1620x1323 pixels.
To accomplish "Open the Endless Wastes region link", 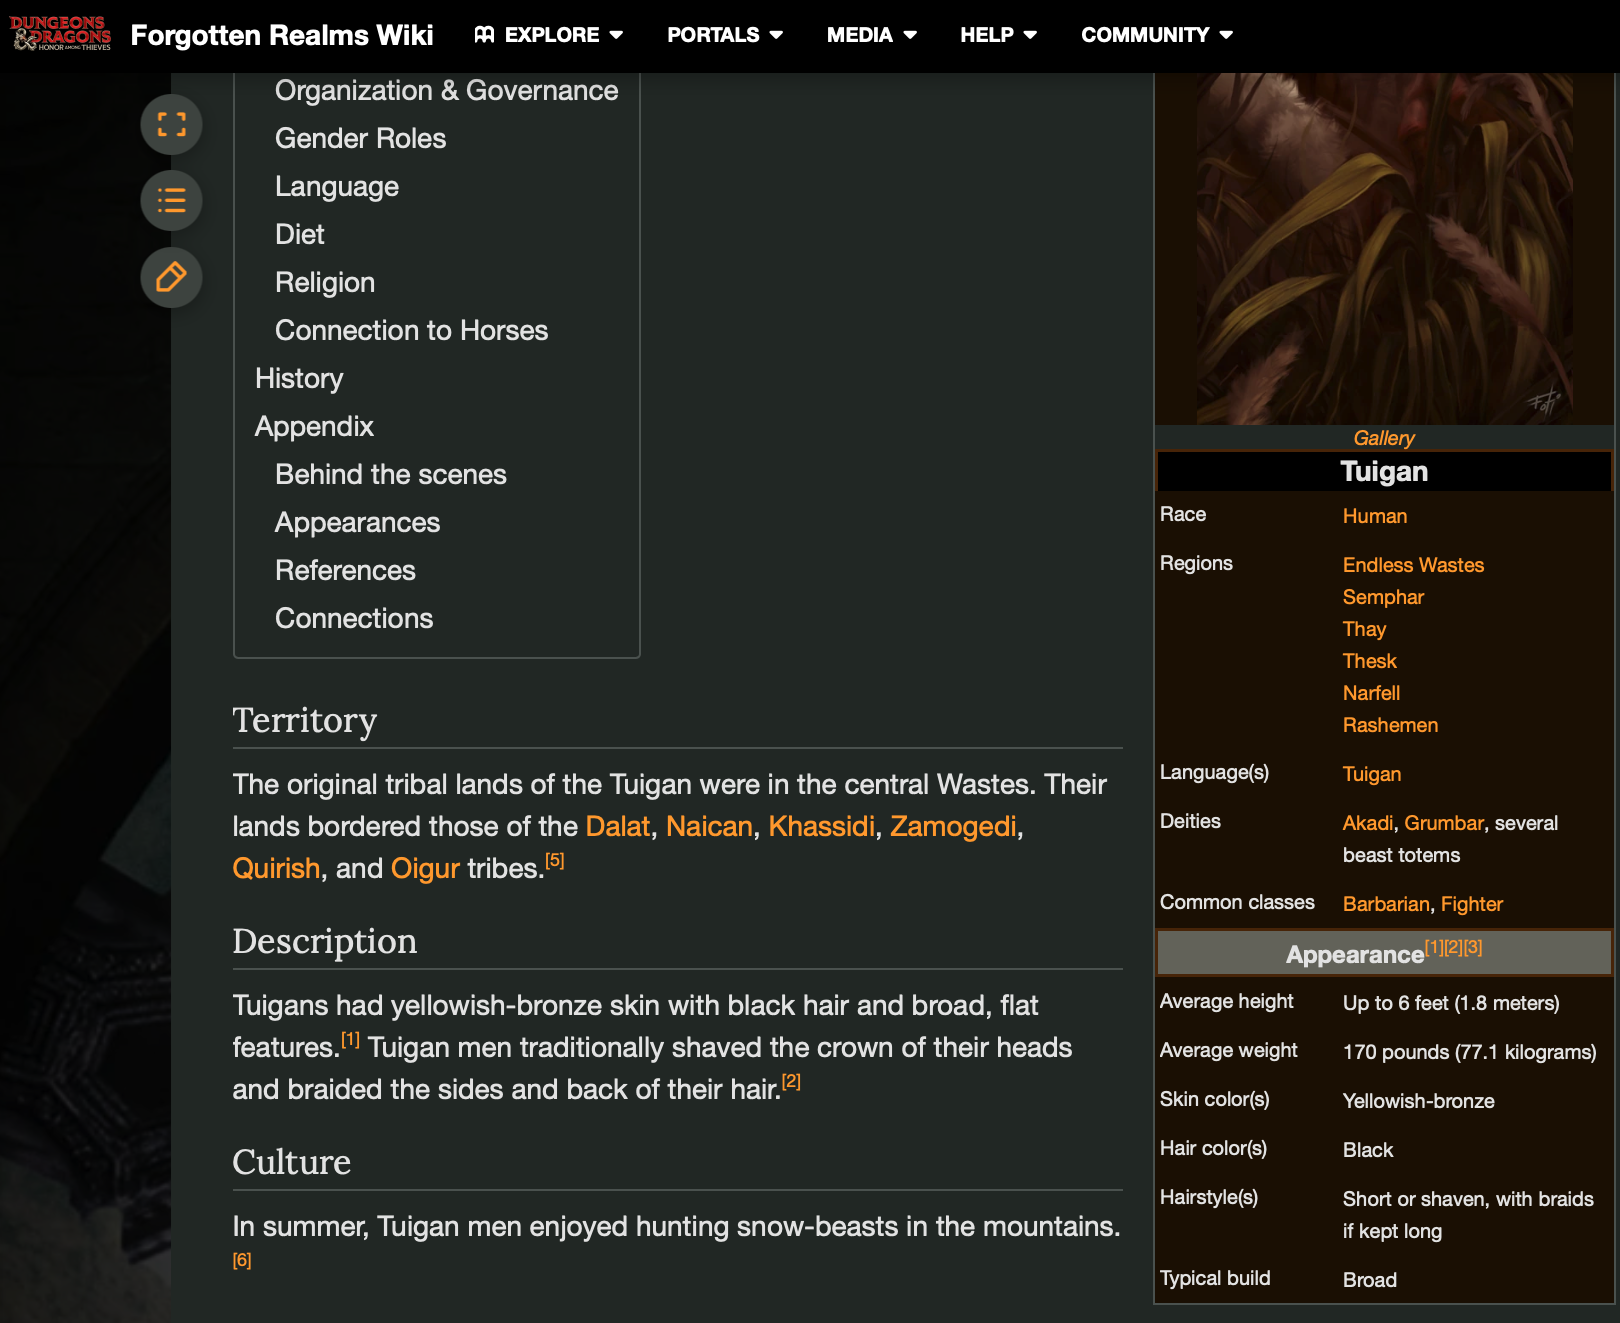I will pyautogui.click(x=1412, y=565).
